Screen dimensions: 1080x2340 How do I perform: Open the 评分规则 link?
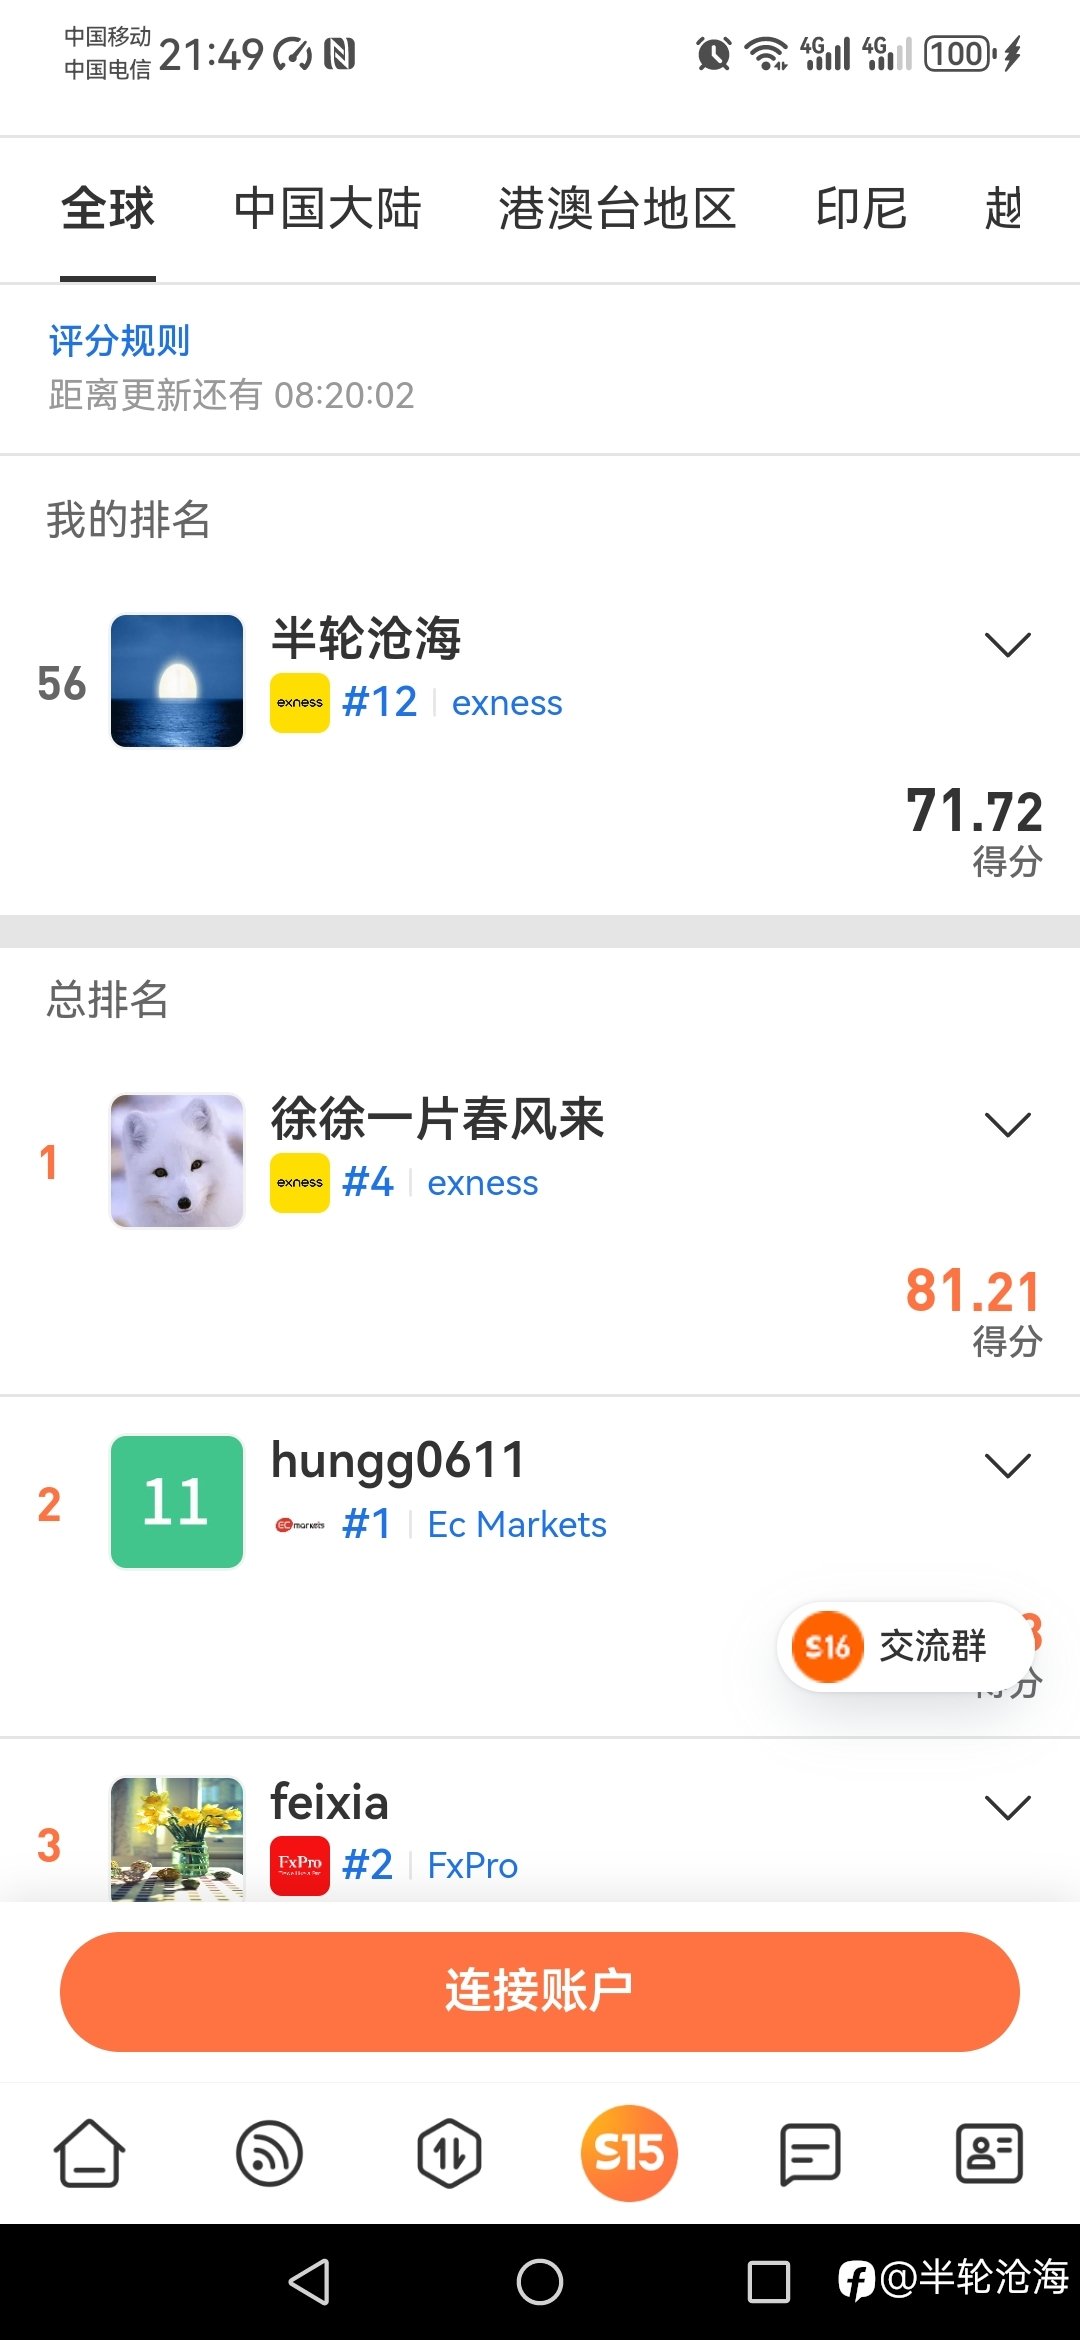pos(119,341)
